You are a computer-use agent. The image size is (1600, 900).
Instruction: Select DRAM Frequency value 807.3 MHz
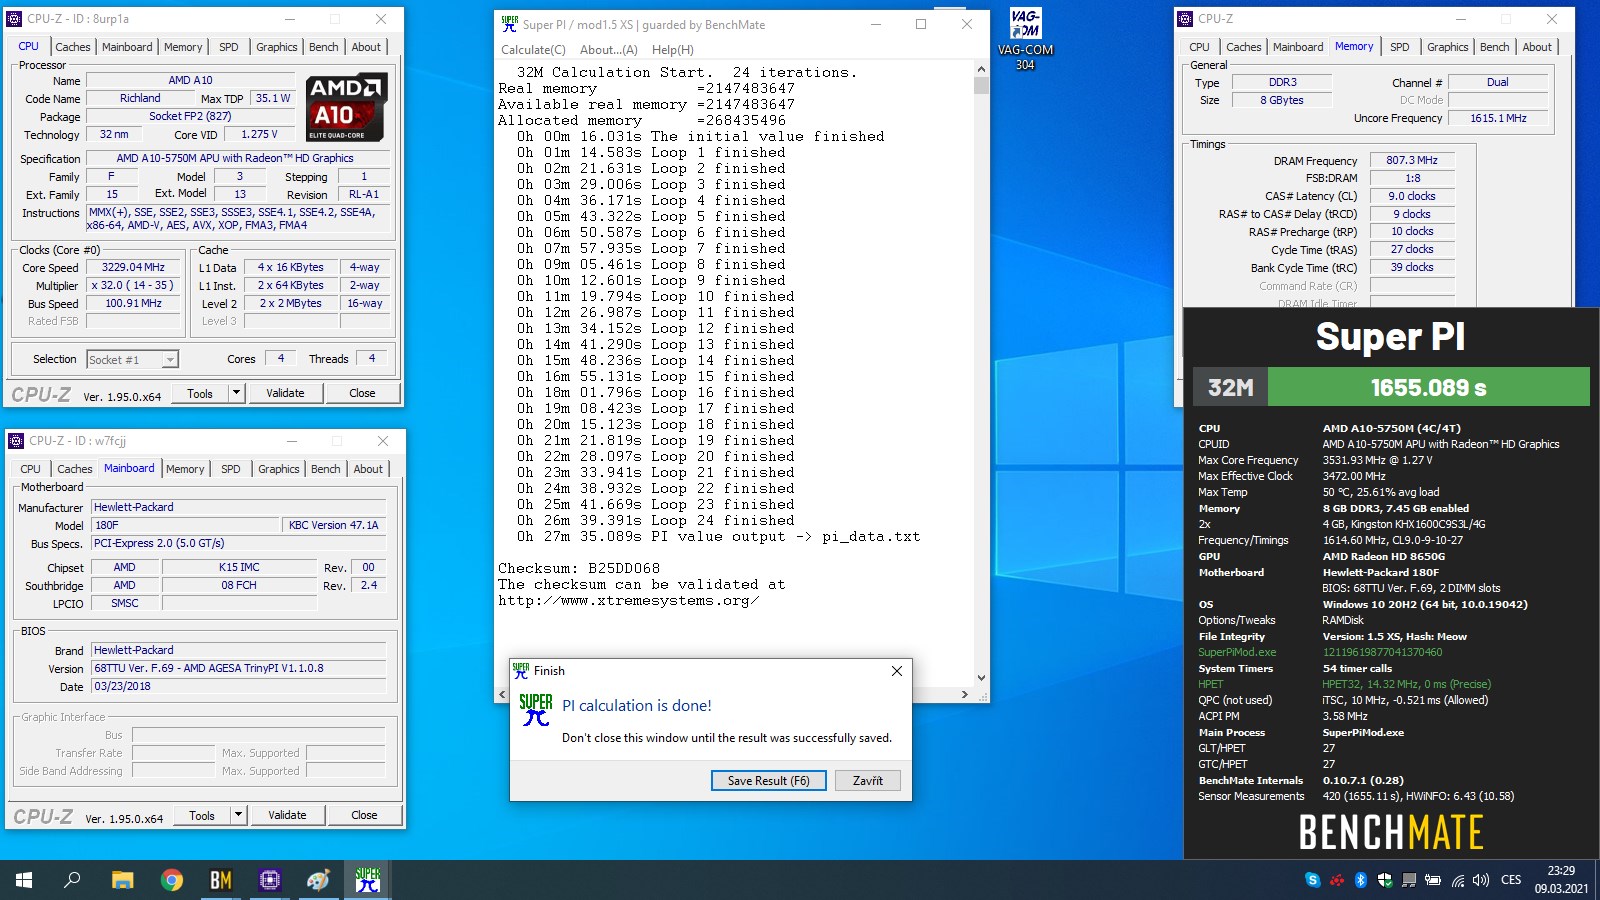tap(1411, 160)
